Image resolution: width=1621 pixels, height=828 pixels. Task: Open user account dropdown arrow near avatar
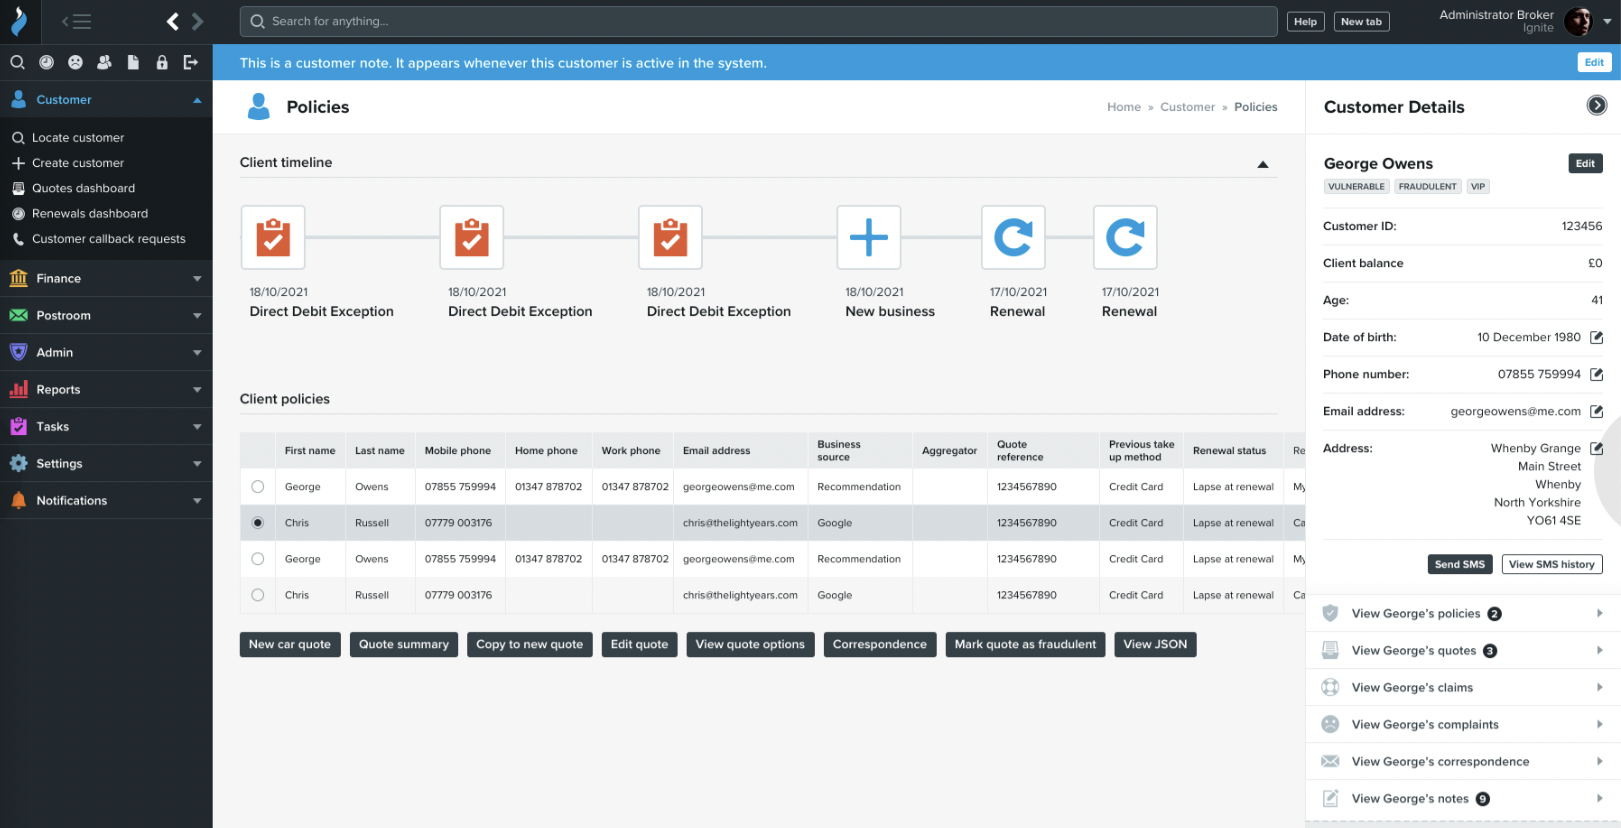click(x=1607, y=21)
